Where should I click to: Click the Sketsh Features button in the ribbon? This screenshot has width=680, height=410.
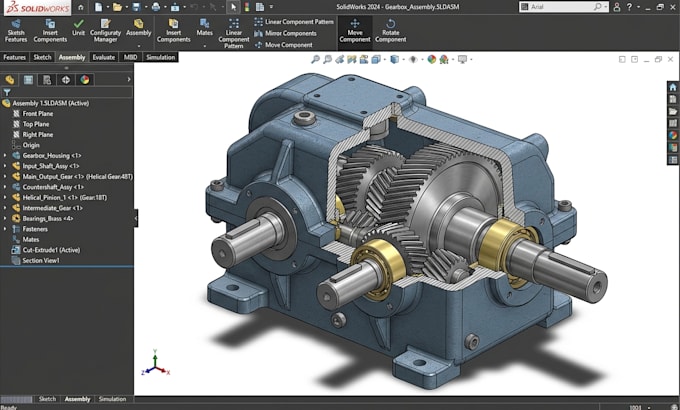[x=16, y=30]
